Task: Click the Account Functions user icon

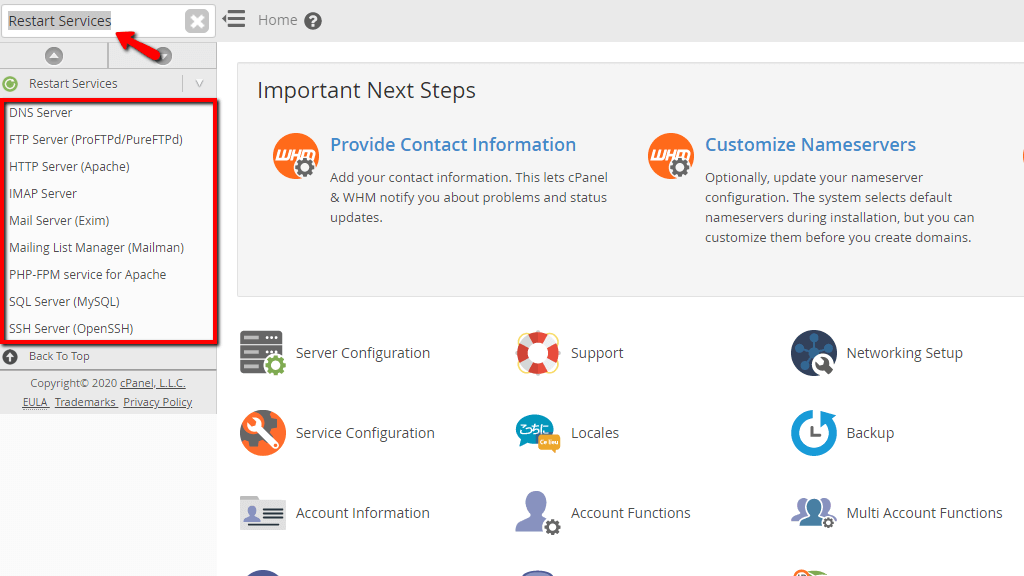Action: (x=537, y=513)
